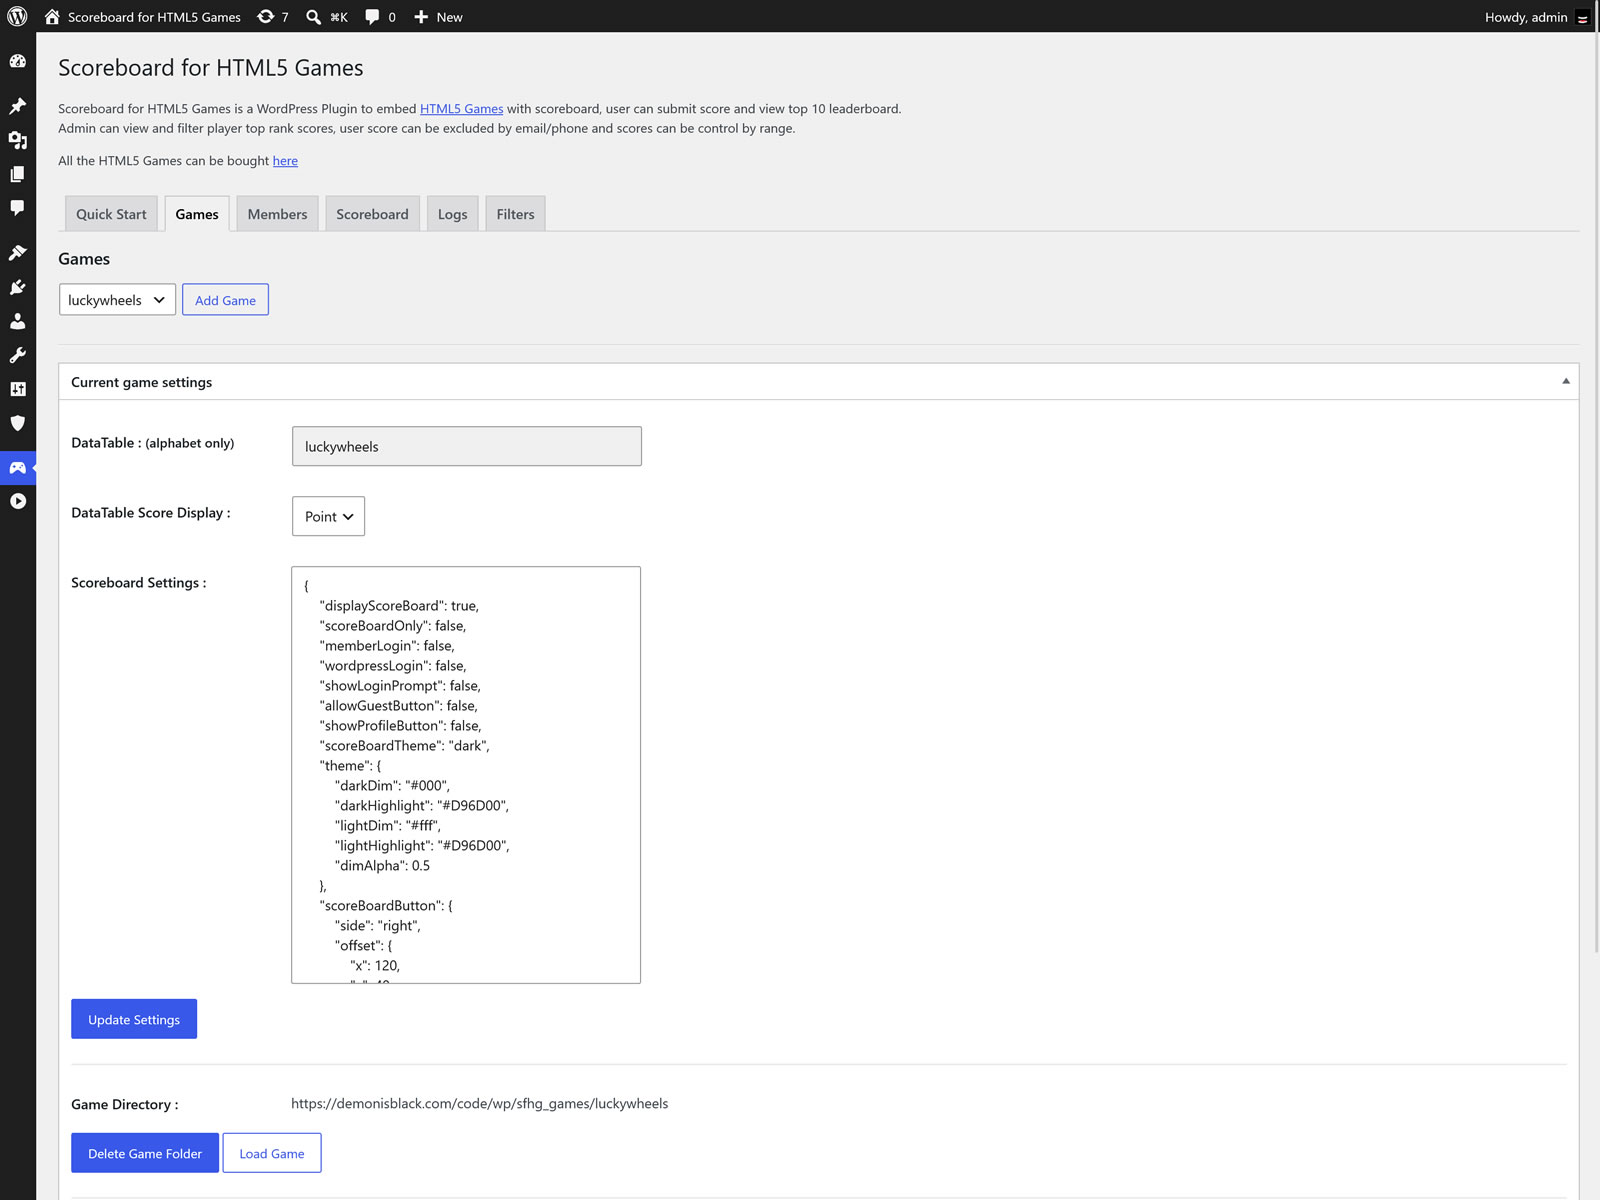Click the admin avatar icon
The width and height of the screenshot is (1600, 1200).
(1582, 17)
